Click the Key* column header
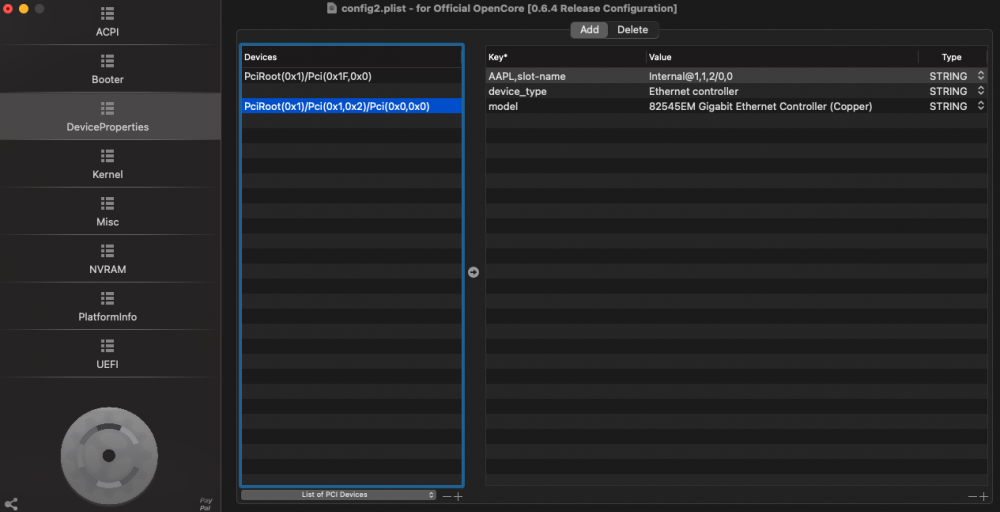 [566, 57]
